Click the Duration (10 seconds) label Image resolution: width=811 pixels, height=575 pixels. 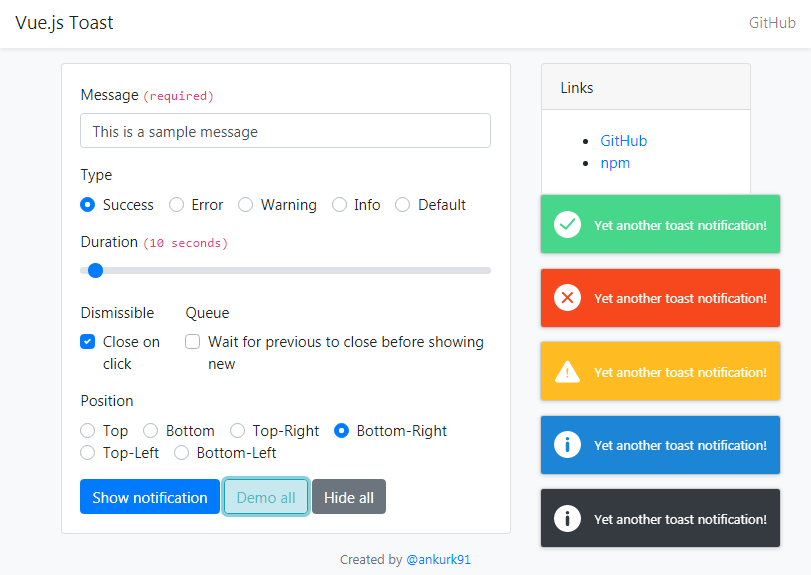pyautogui.click(x=154, y=242)
